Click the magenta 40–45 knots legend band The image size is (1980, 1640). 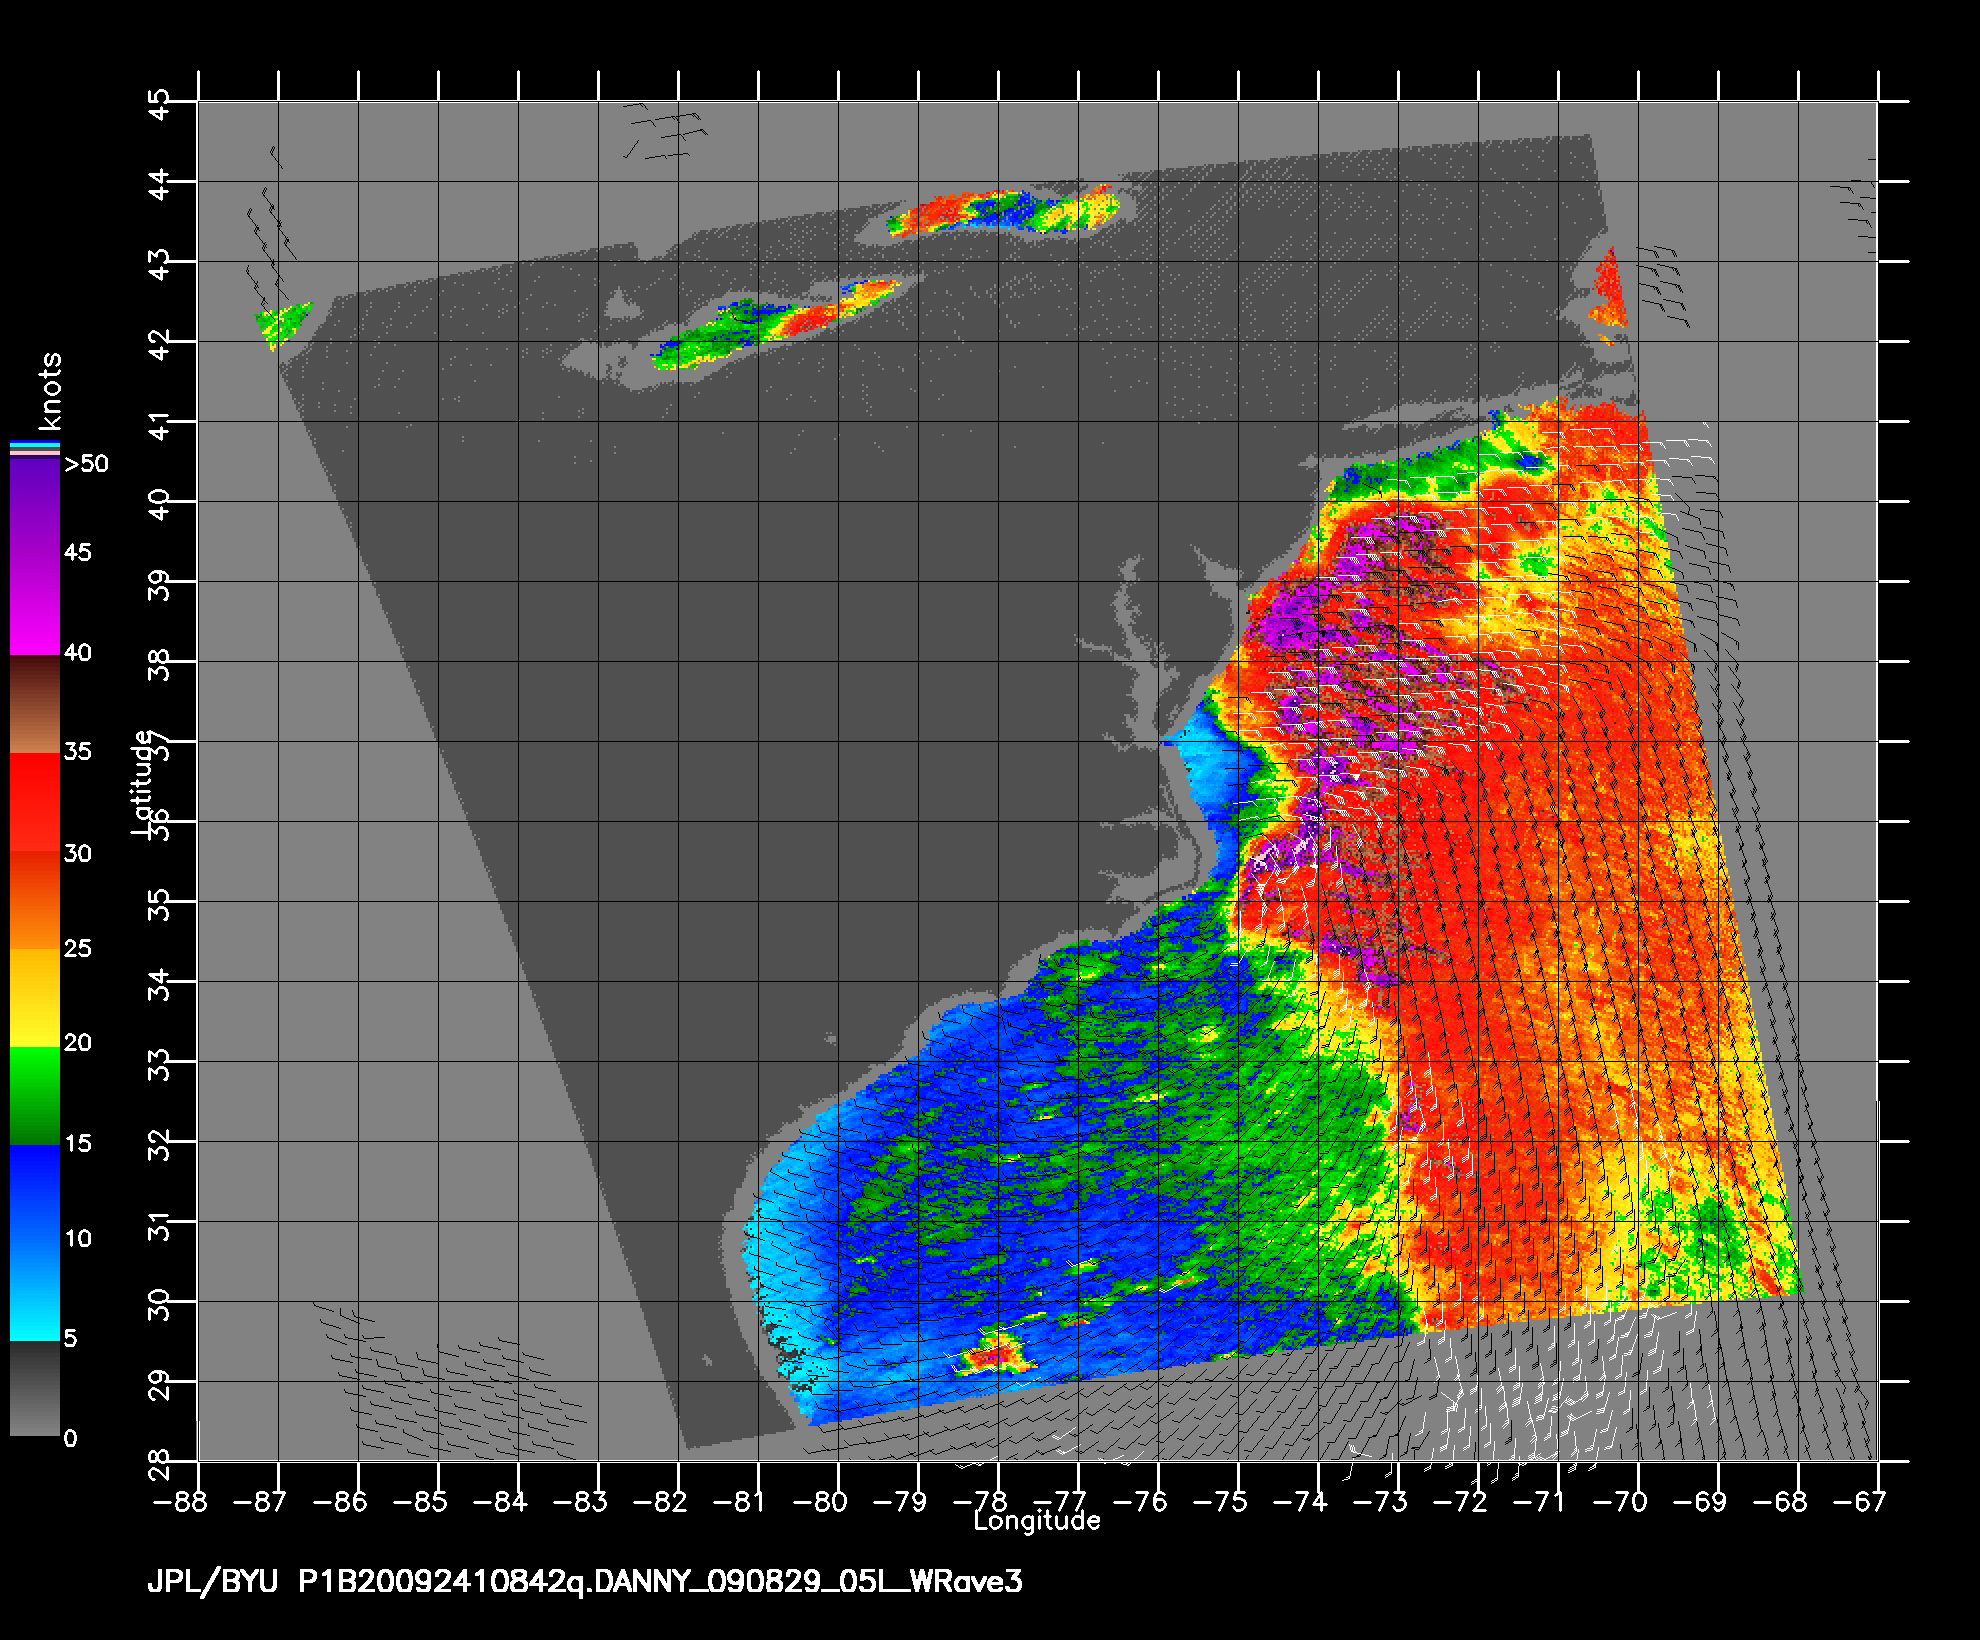35,605
